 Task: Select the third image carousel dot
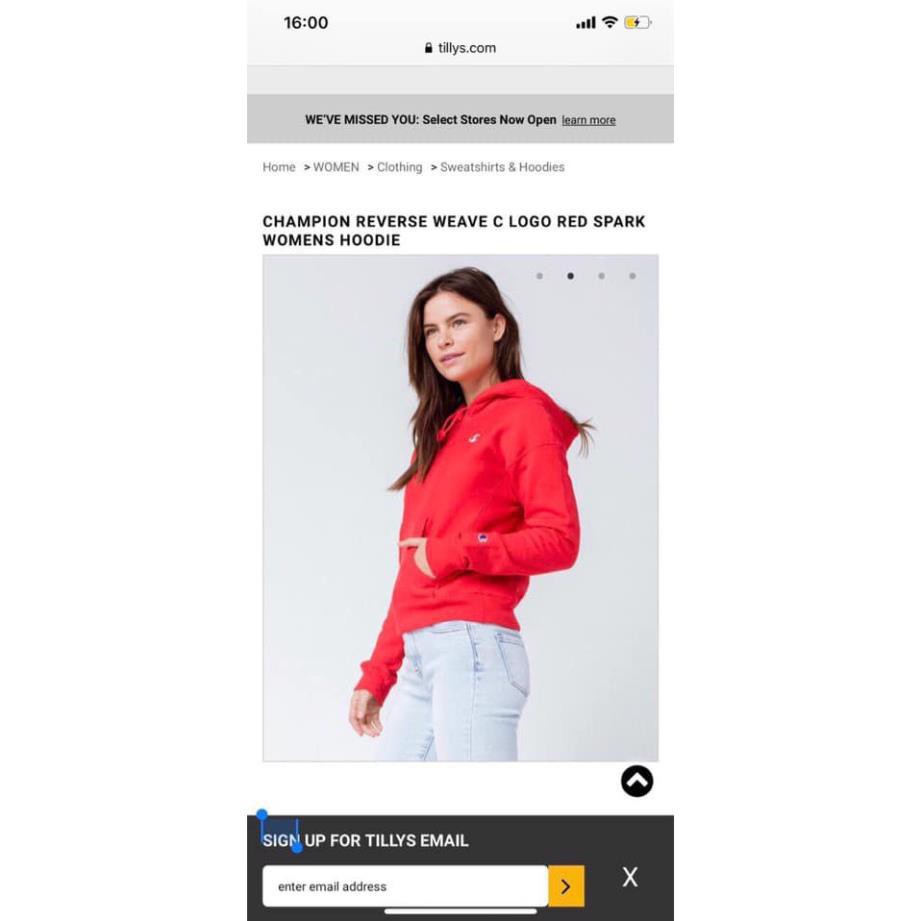click(601, 276)
